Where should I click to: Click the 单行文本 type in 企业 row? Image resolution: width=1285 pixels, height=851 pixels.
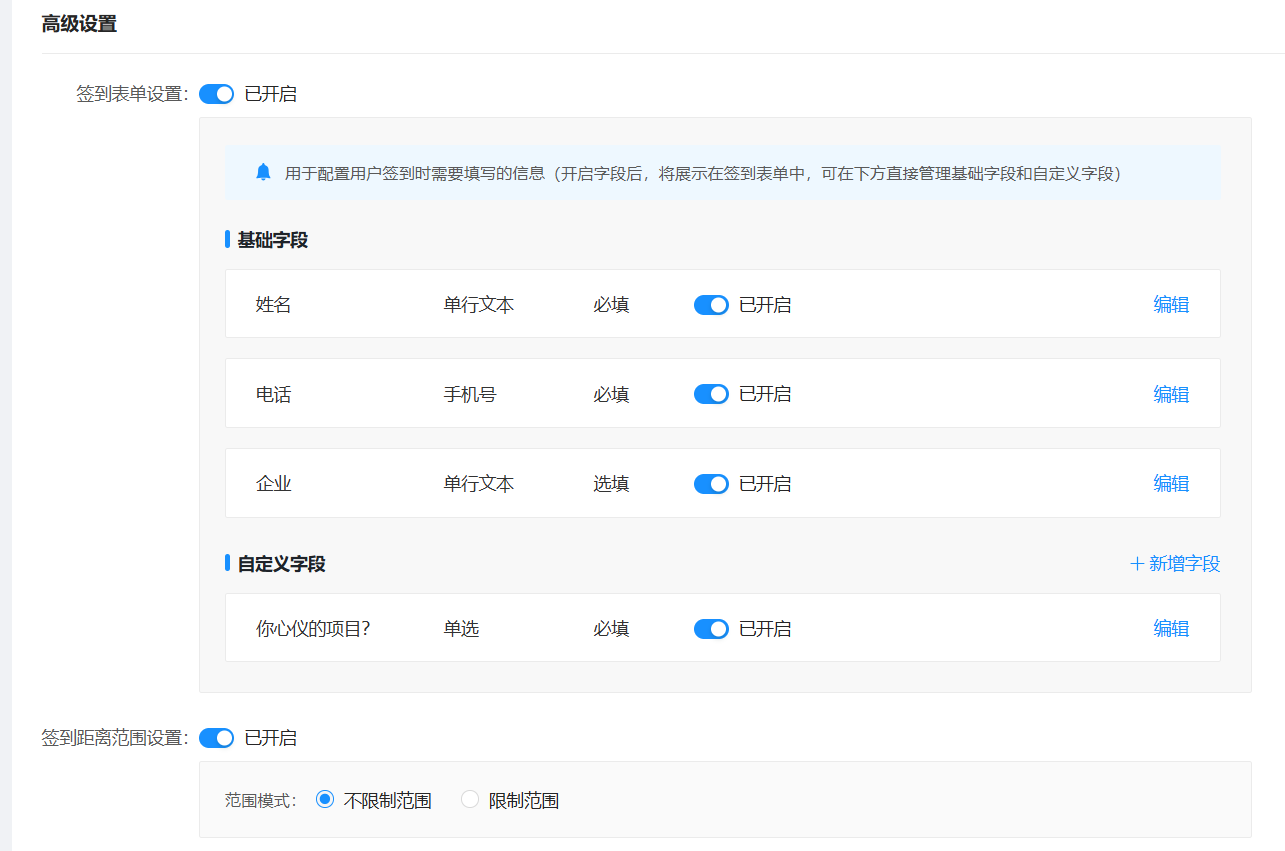(x=479, y=484)
